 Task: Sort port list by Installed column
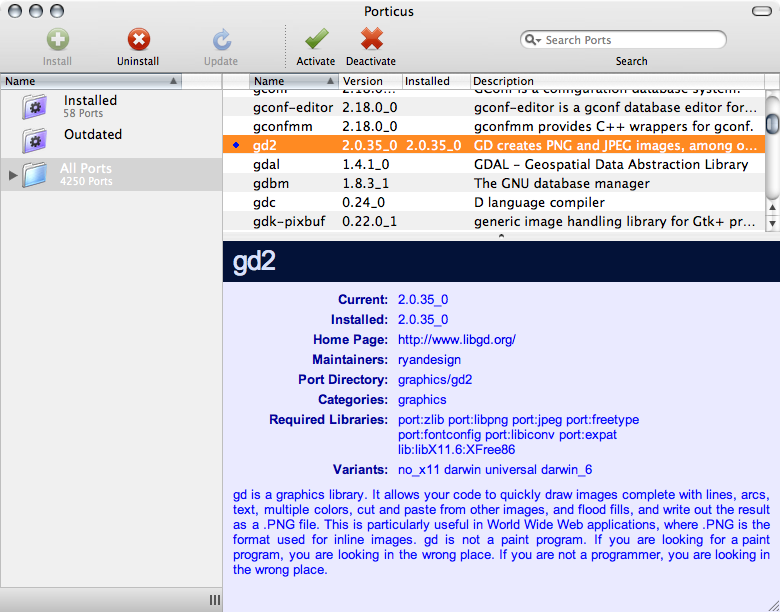[436, 81]
